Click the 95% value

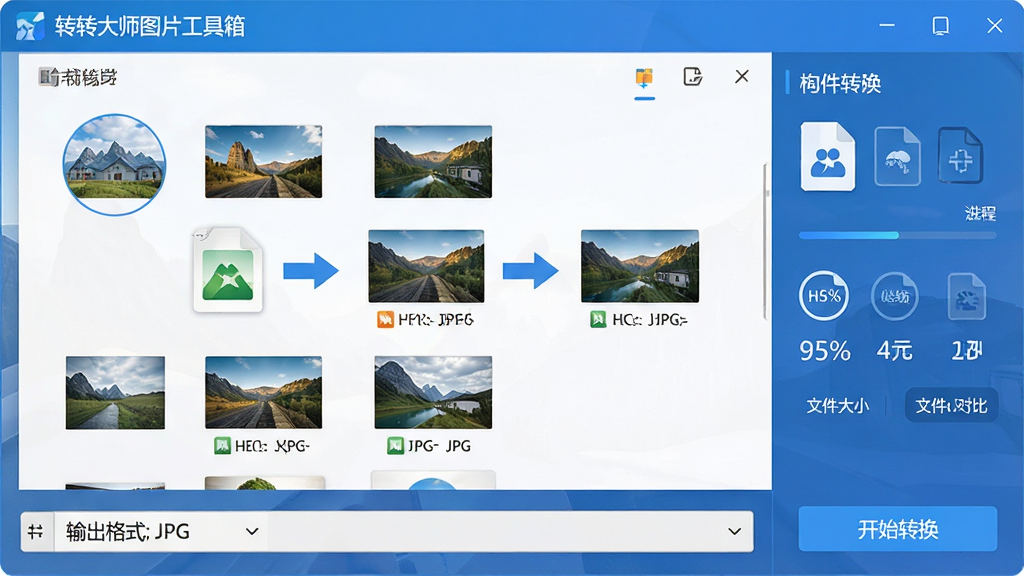pos(825,351)
